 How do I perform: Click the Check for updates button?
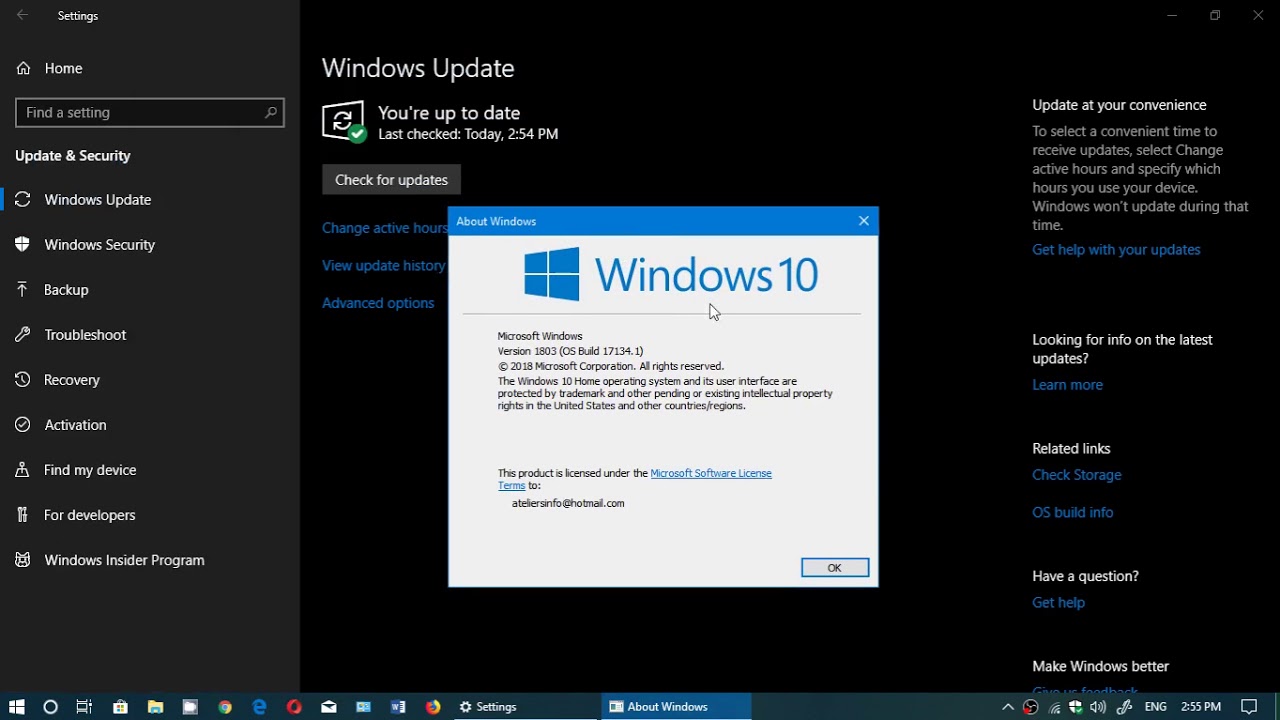tap(391, 180)
